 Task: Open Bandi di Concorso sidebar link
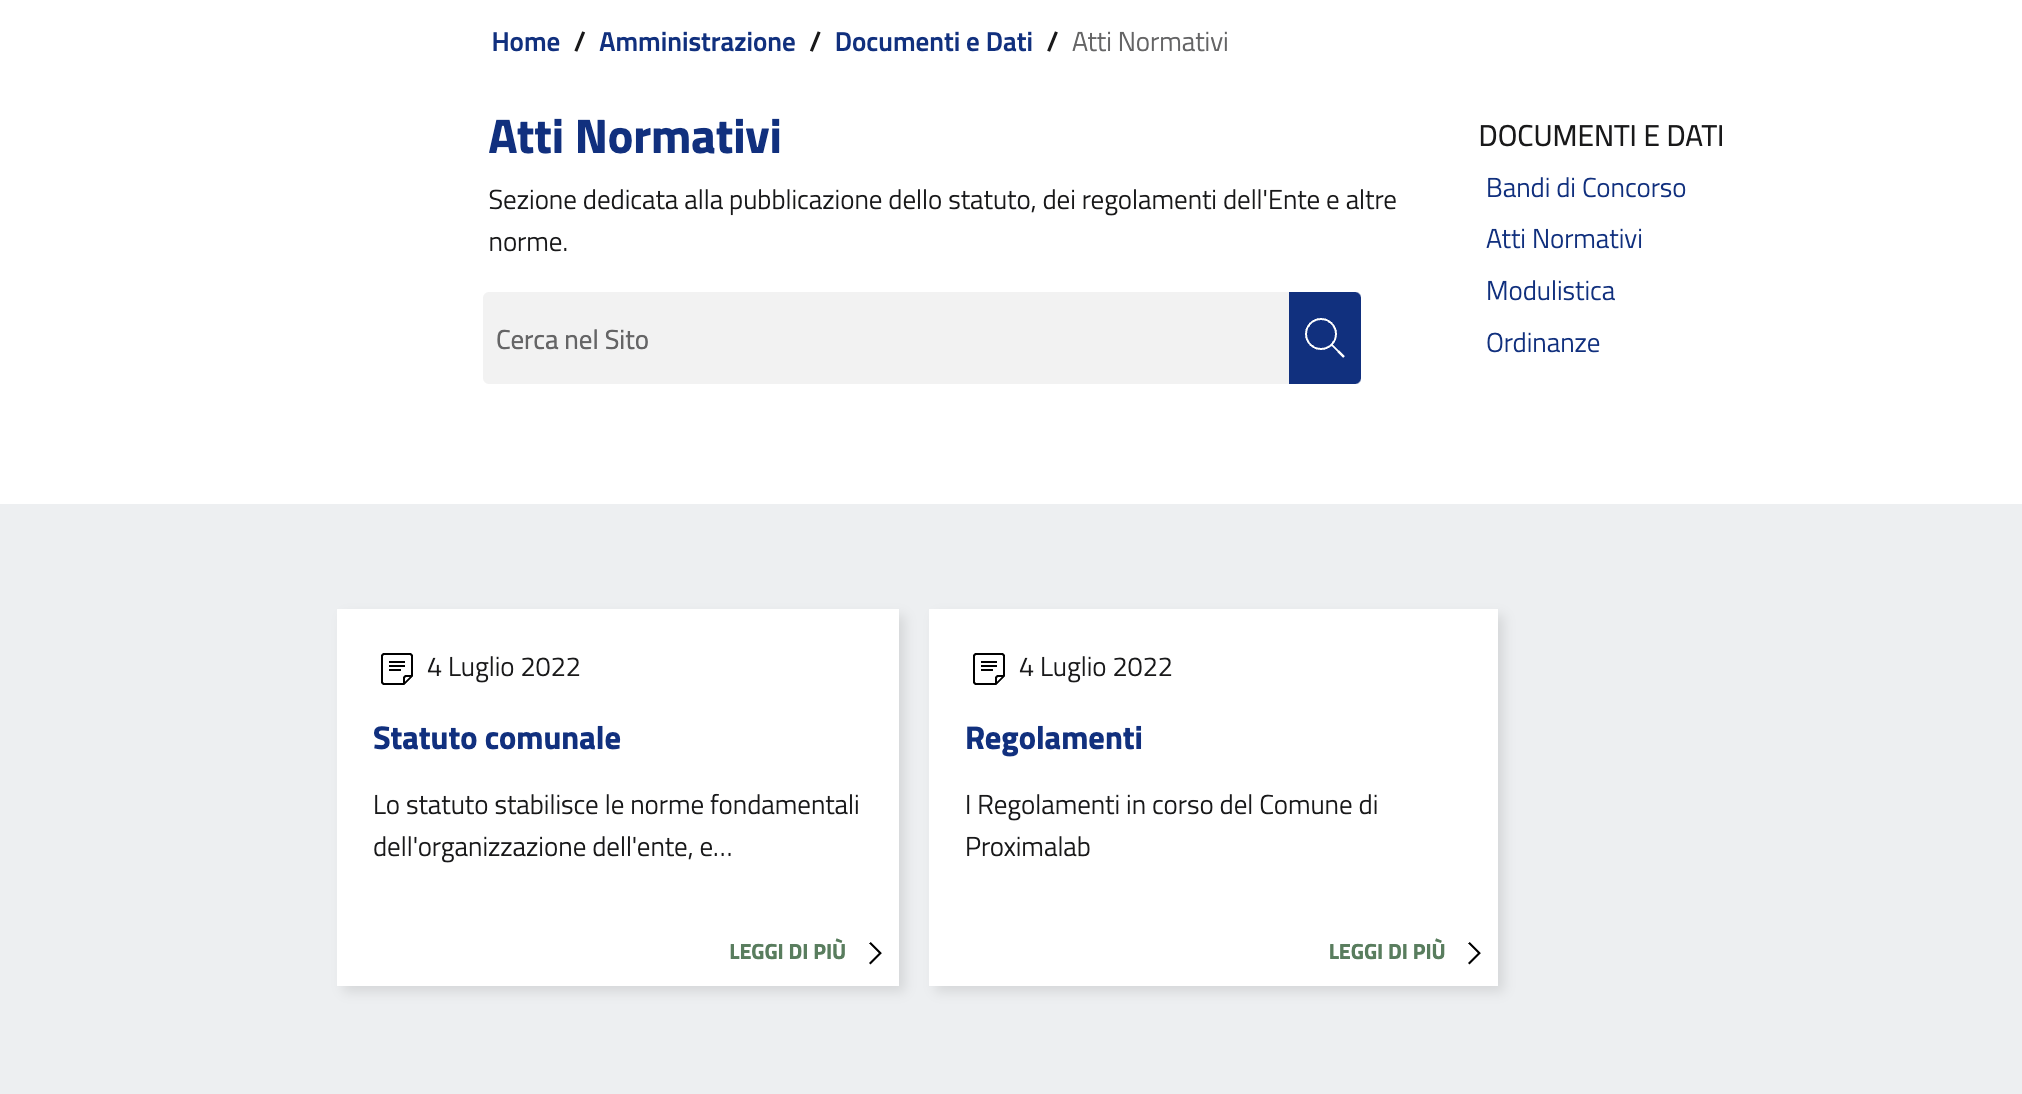1585,188
